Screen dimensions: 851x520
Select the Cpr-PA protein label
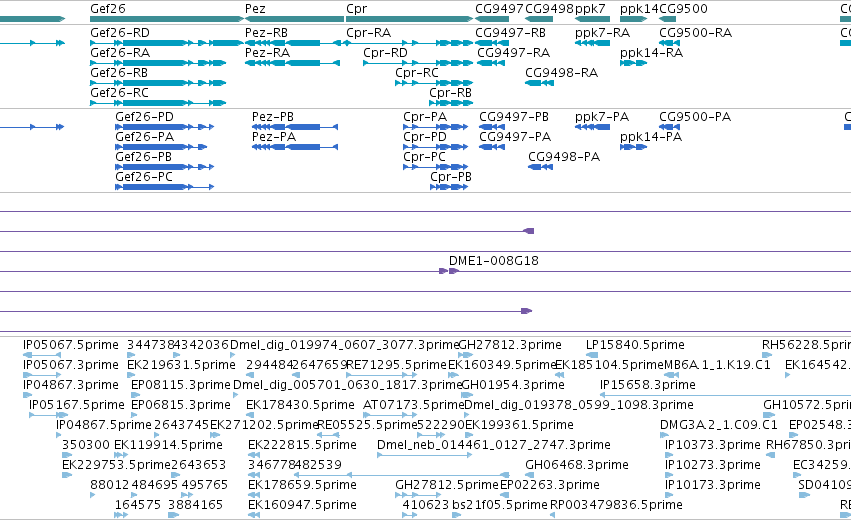pyautogui.click(x=425, y=117)
